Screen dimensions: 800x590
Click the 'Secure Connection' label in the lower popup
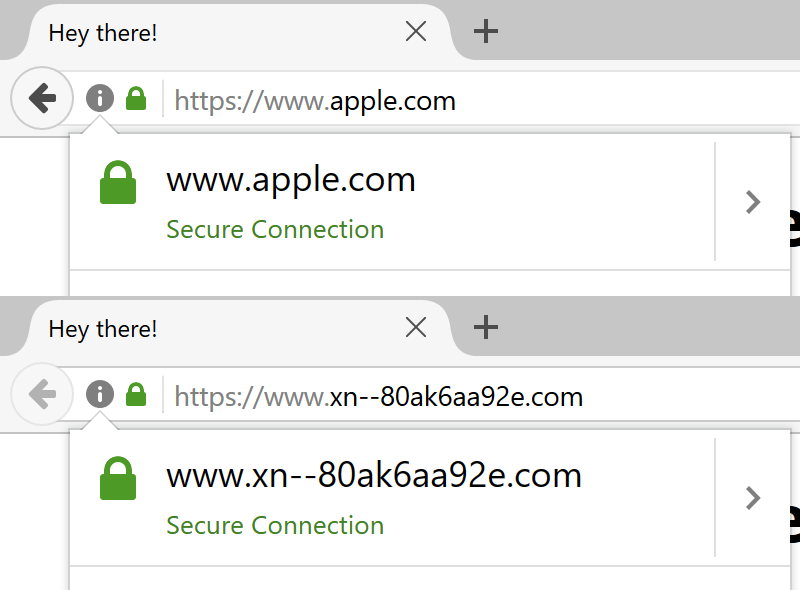(x=275, y=525)
